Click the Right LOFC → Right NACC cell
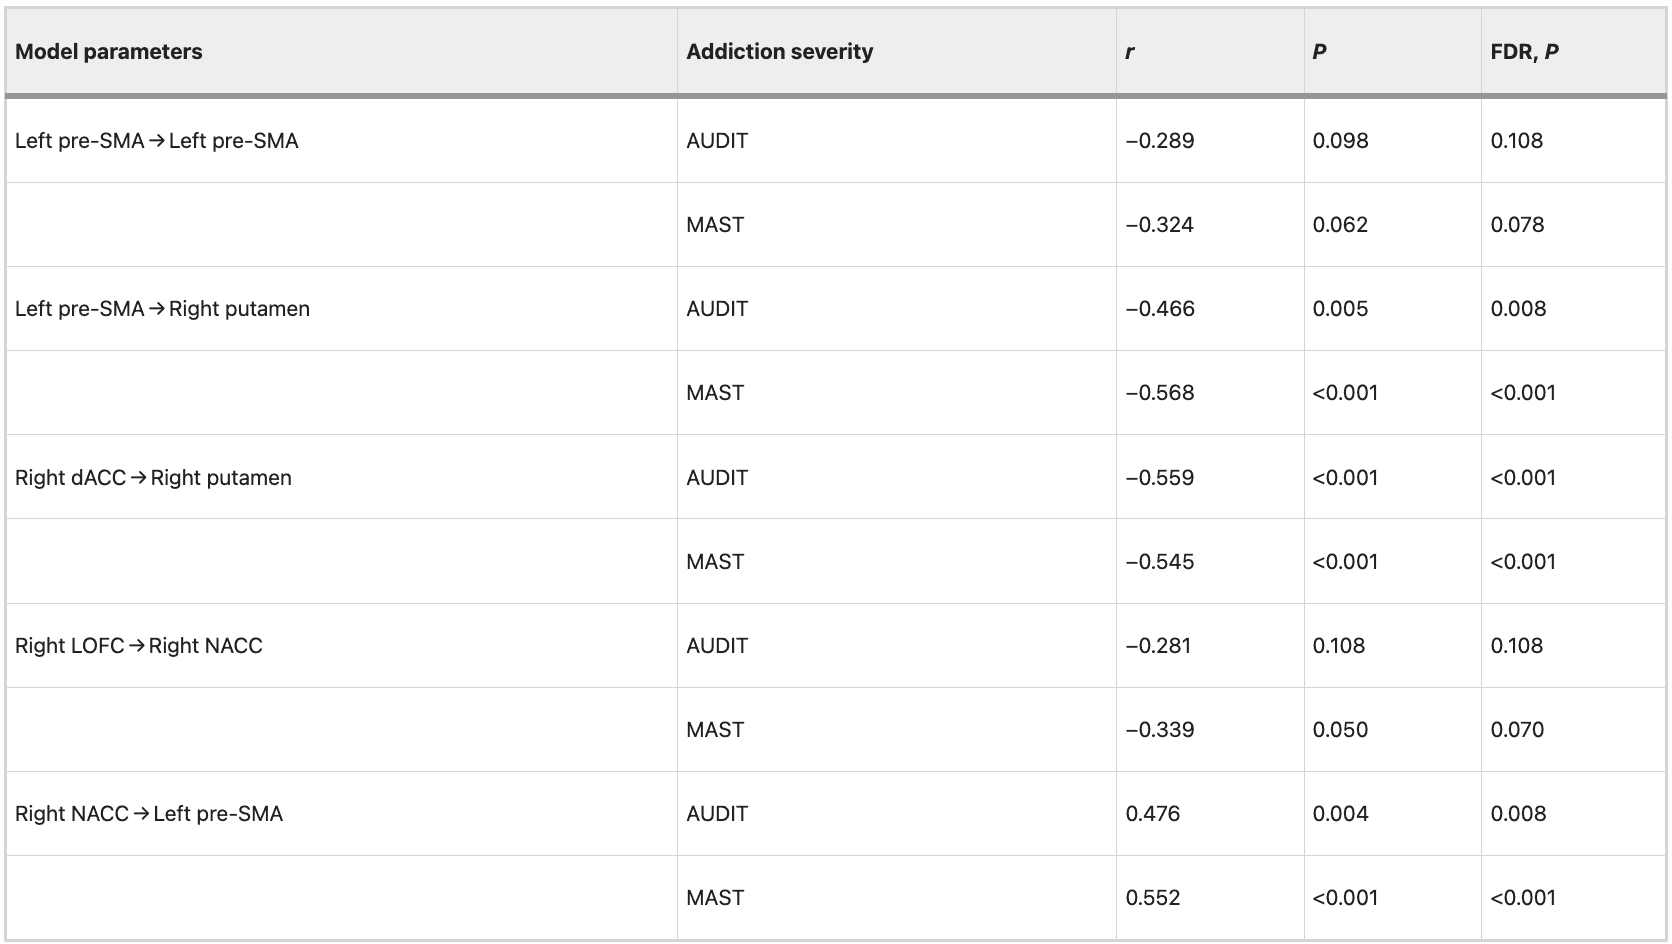Screen dimensions: 1672x944 (139, 646)
